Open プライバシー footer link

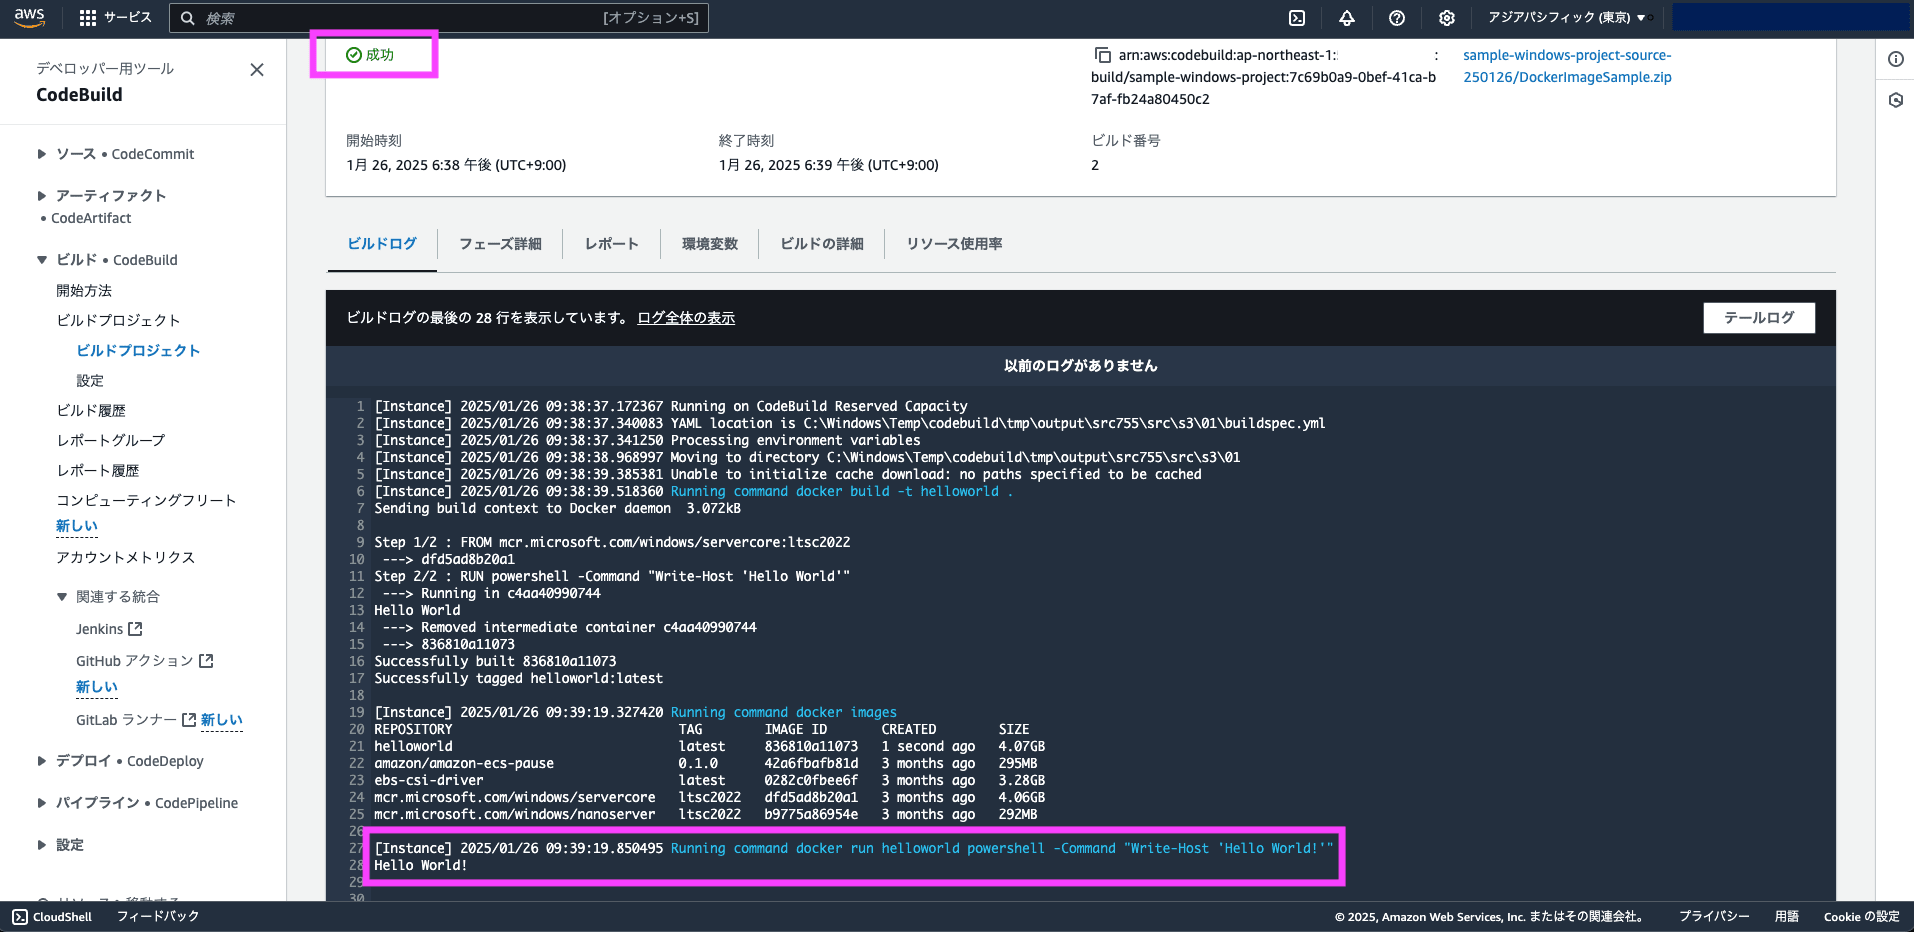click(x=1714, y=917)
